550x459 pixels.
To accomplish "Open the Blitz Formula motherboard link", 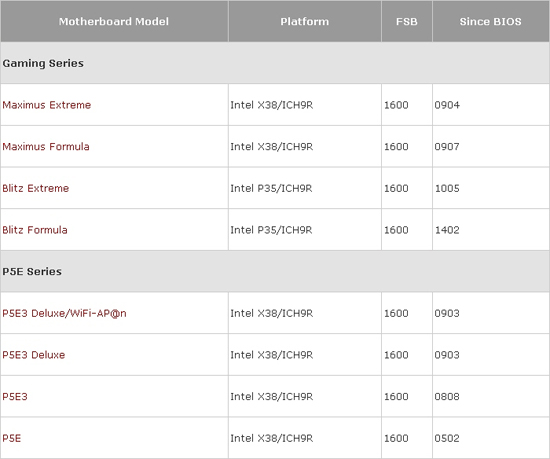I will pos(35,230).
